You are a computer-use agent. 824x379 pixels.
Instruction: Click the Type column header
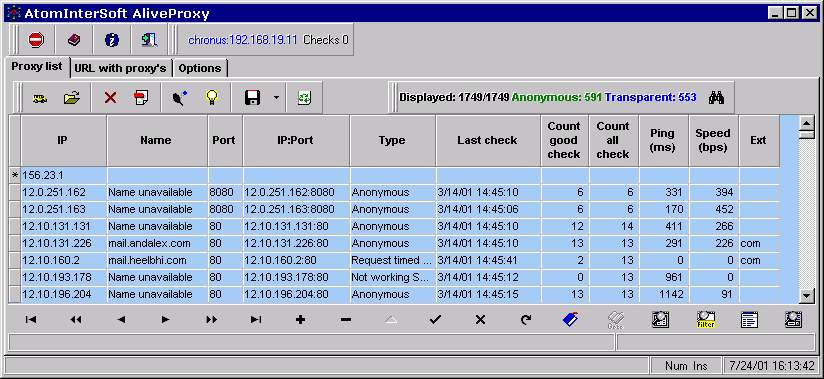392,140
